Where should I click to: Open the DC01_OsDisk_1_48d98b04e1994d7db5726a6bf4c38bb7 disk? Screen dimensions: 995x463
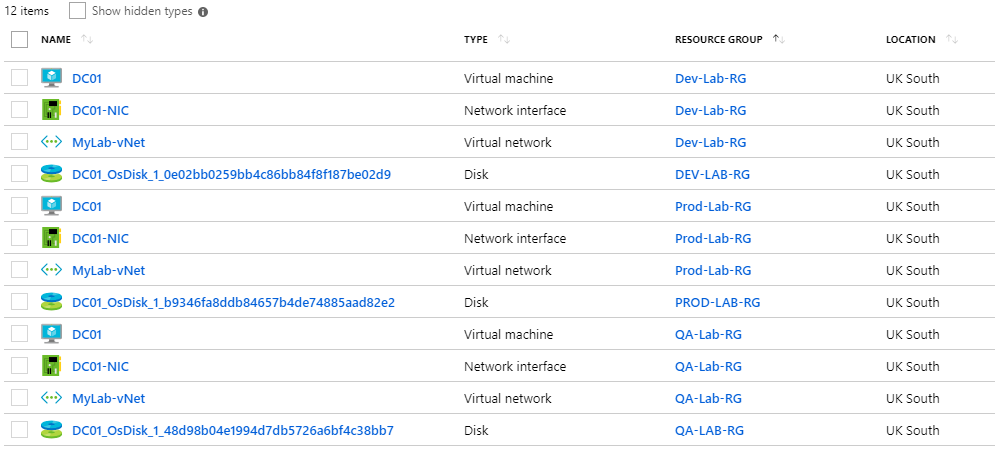click(233, 430)
